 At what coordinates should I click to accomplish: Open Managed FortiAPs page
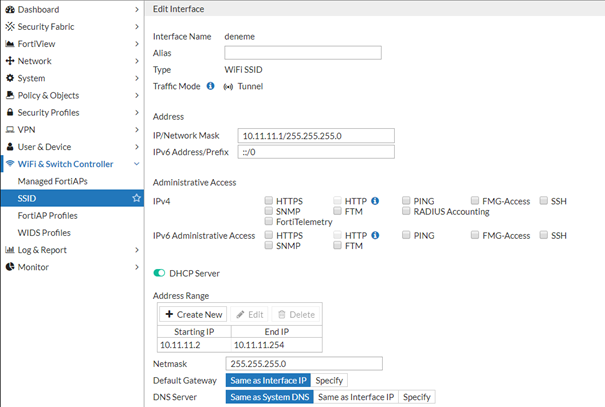tap(55, 181)
